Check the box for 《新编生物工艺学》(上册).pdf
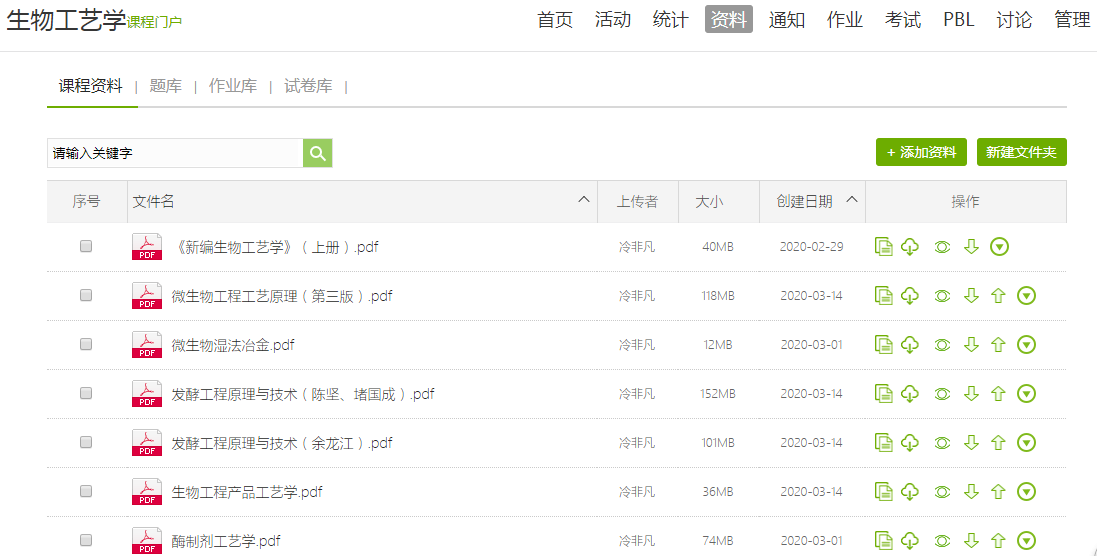Image resolution: width=1097 pixels, height=556 pixels. click(86, 246)
